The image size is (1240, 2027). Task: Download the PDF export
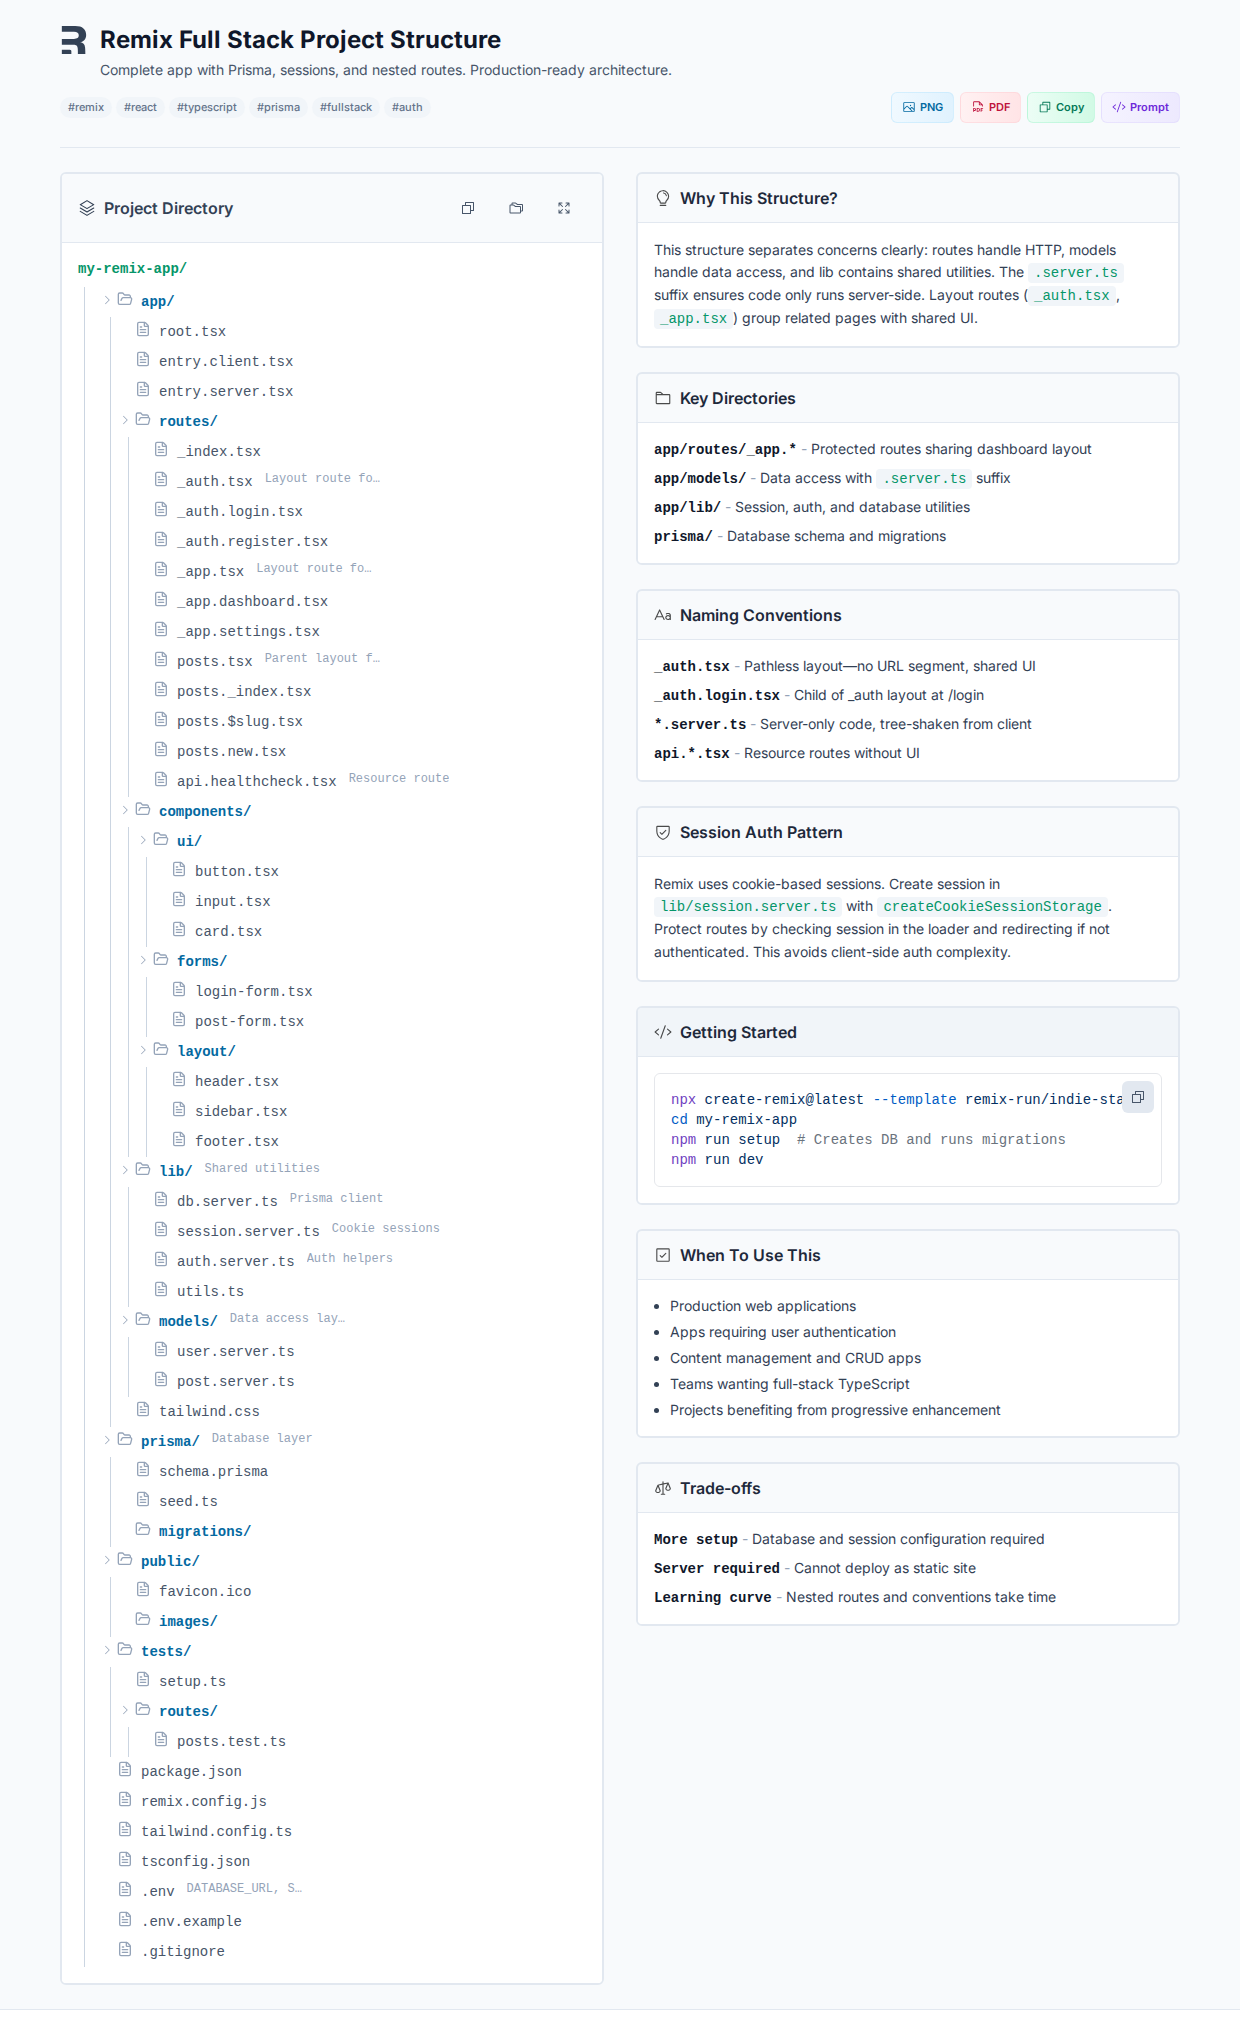990,107
